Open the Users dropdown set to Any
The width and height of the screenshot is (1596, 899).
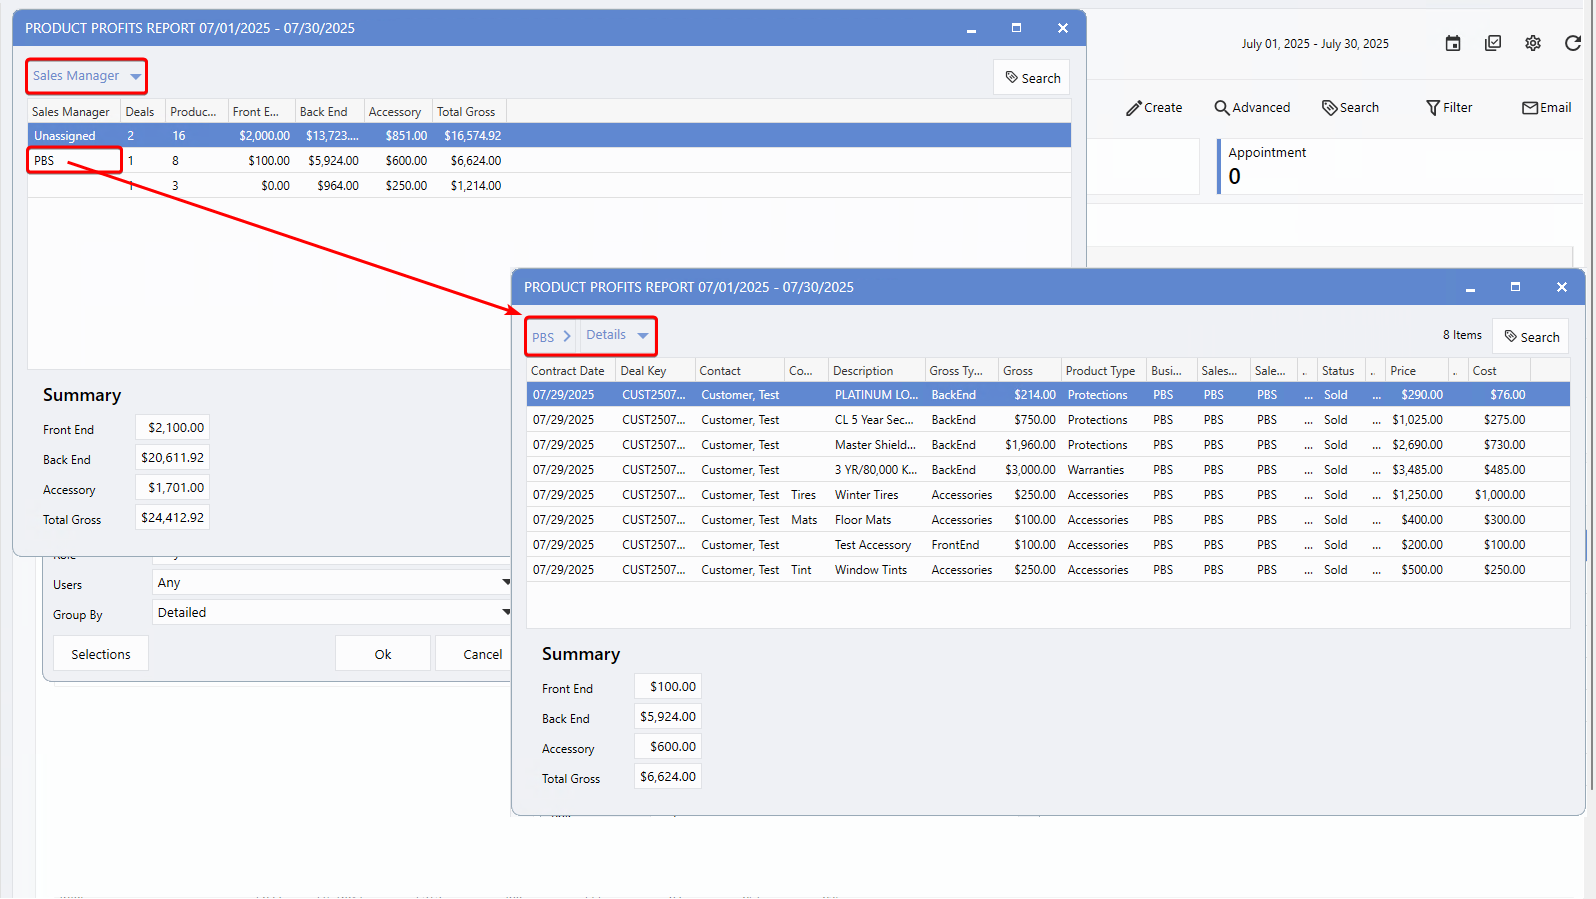pyautogui.click(x=332, y=583)
